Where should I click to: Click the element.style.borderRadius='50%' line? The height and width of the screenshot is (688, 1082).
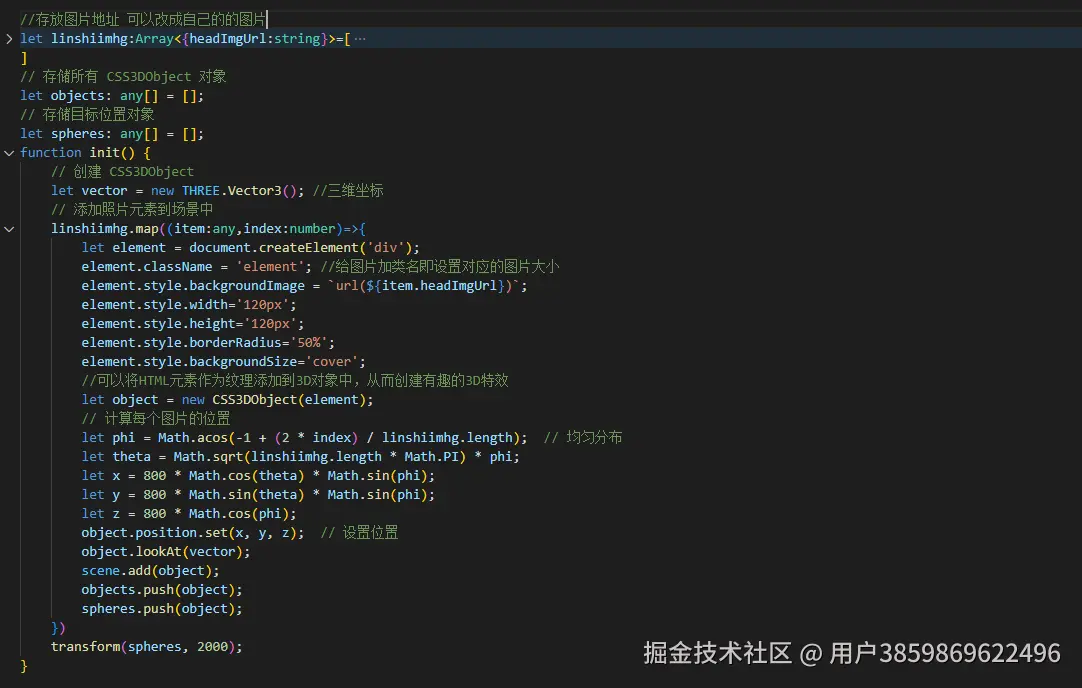click(x=208, y=343)
